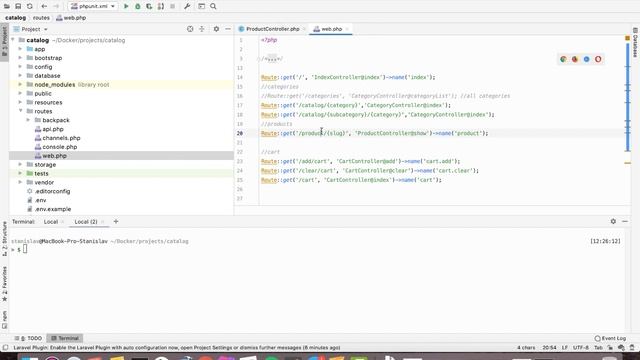Toggle read-only lock icon in status bar

pyautogui.click(x=610, y=348)
